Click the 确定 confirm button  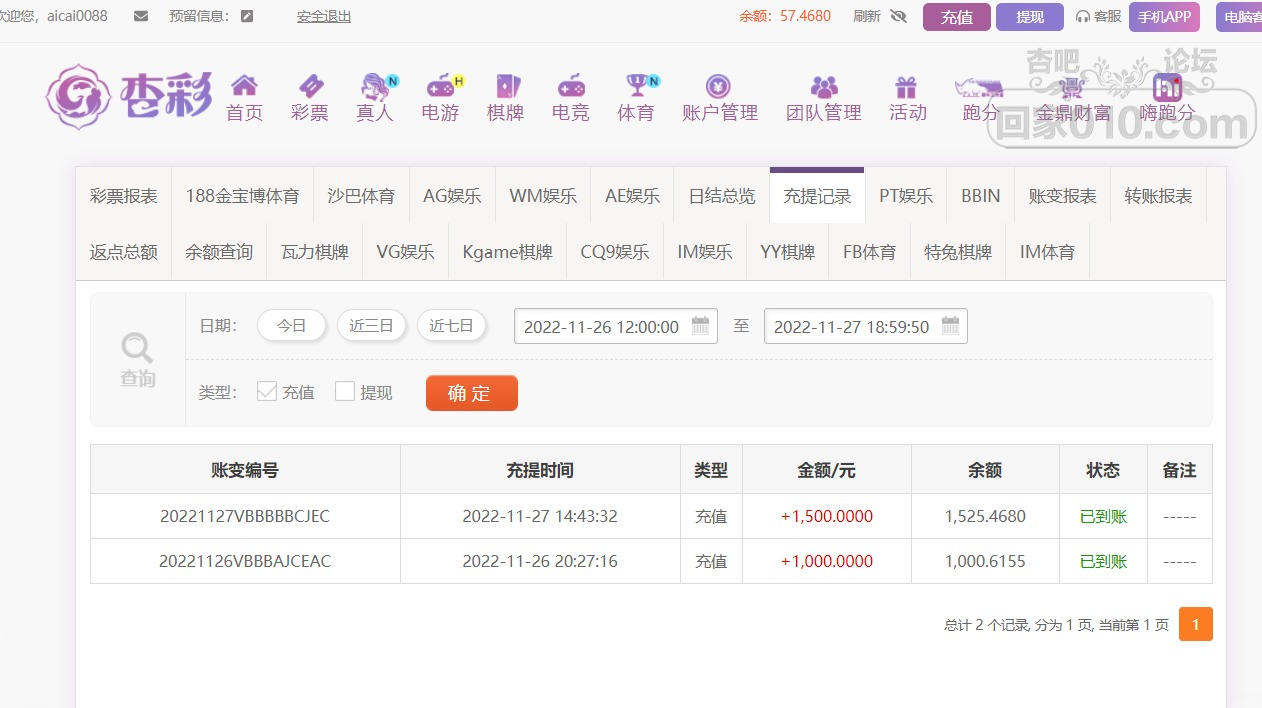click(x=472, y=393)
